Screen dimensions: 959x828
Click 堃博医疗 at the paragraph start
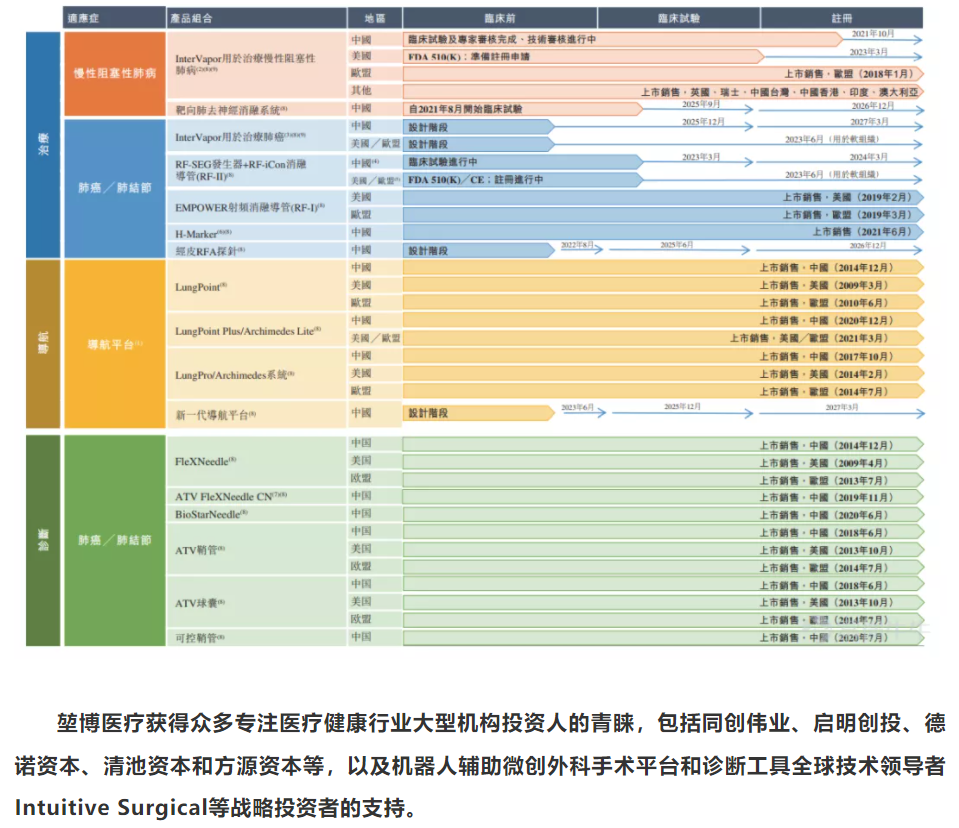pos(101,723)
